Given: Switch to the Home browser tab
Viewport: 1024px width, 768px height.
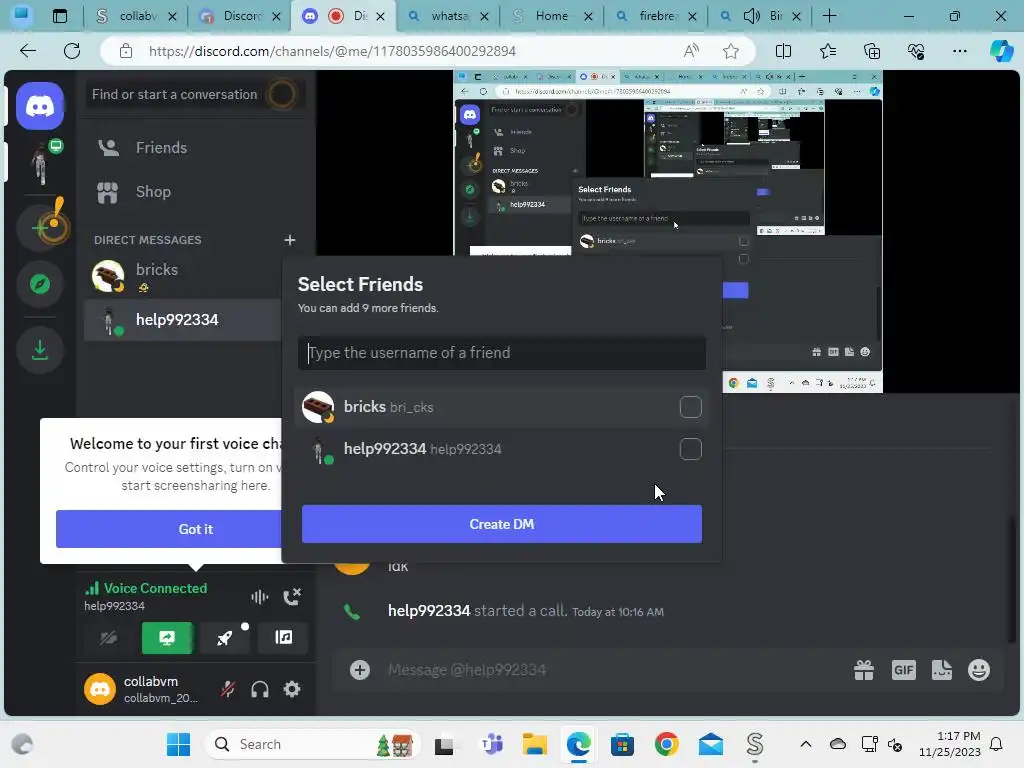Looking at the screenshot, I should pyautogui.click(x=552, y=16).
